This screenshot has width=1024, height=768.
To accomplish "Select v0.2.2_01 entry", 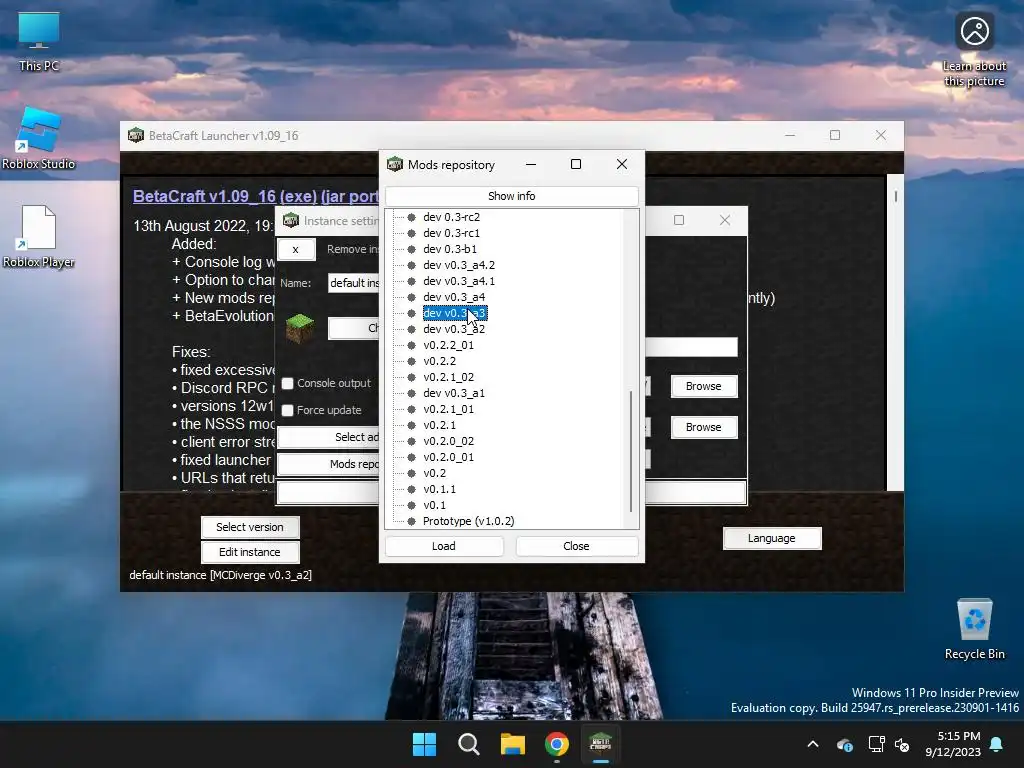I will [x=449, y=345].
